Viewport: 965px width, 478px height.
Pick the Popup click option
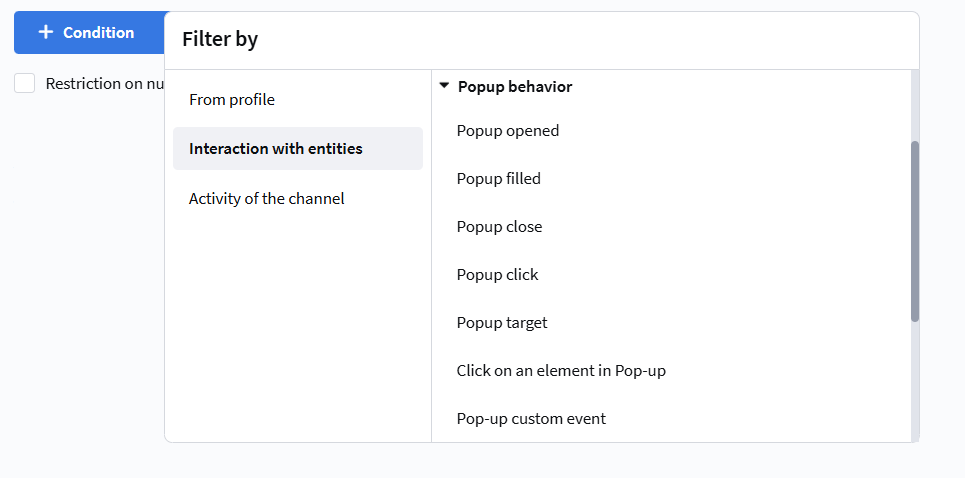click(497, 275)
